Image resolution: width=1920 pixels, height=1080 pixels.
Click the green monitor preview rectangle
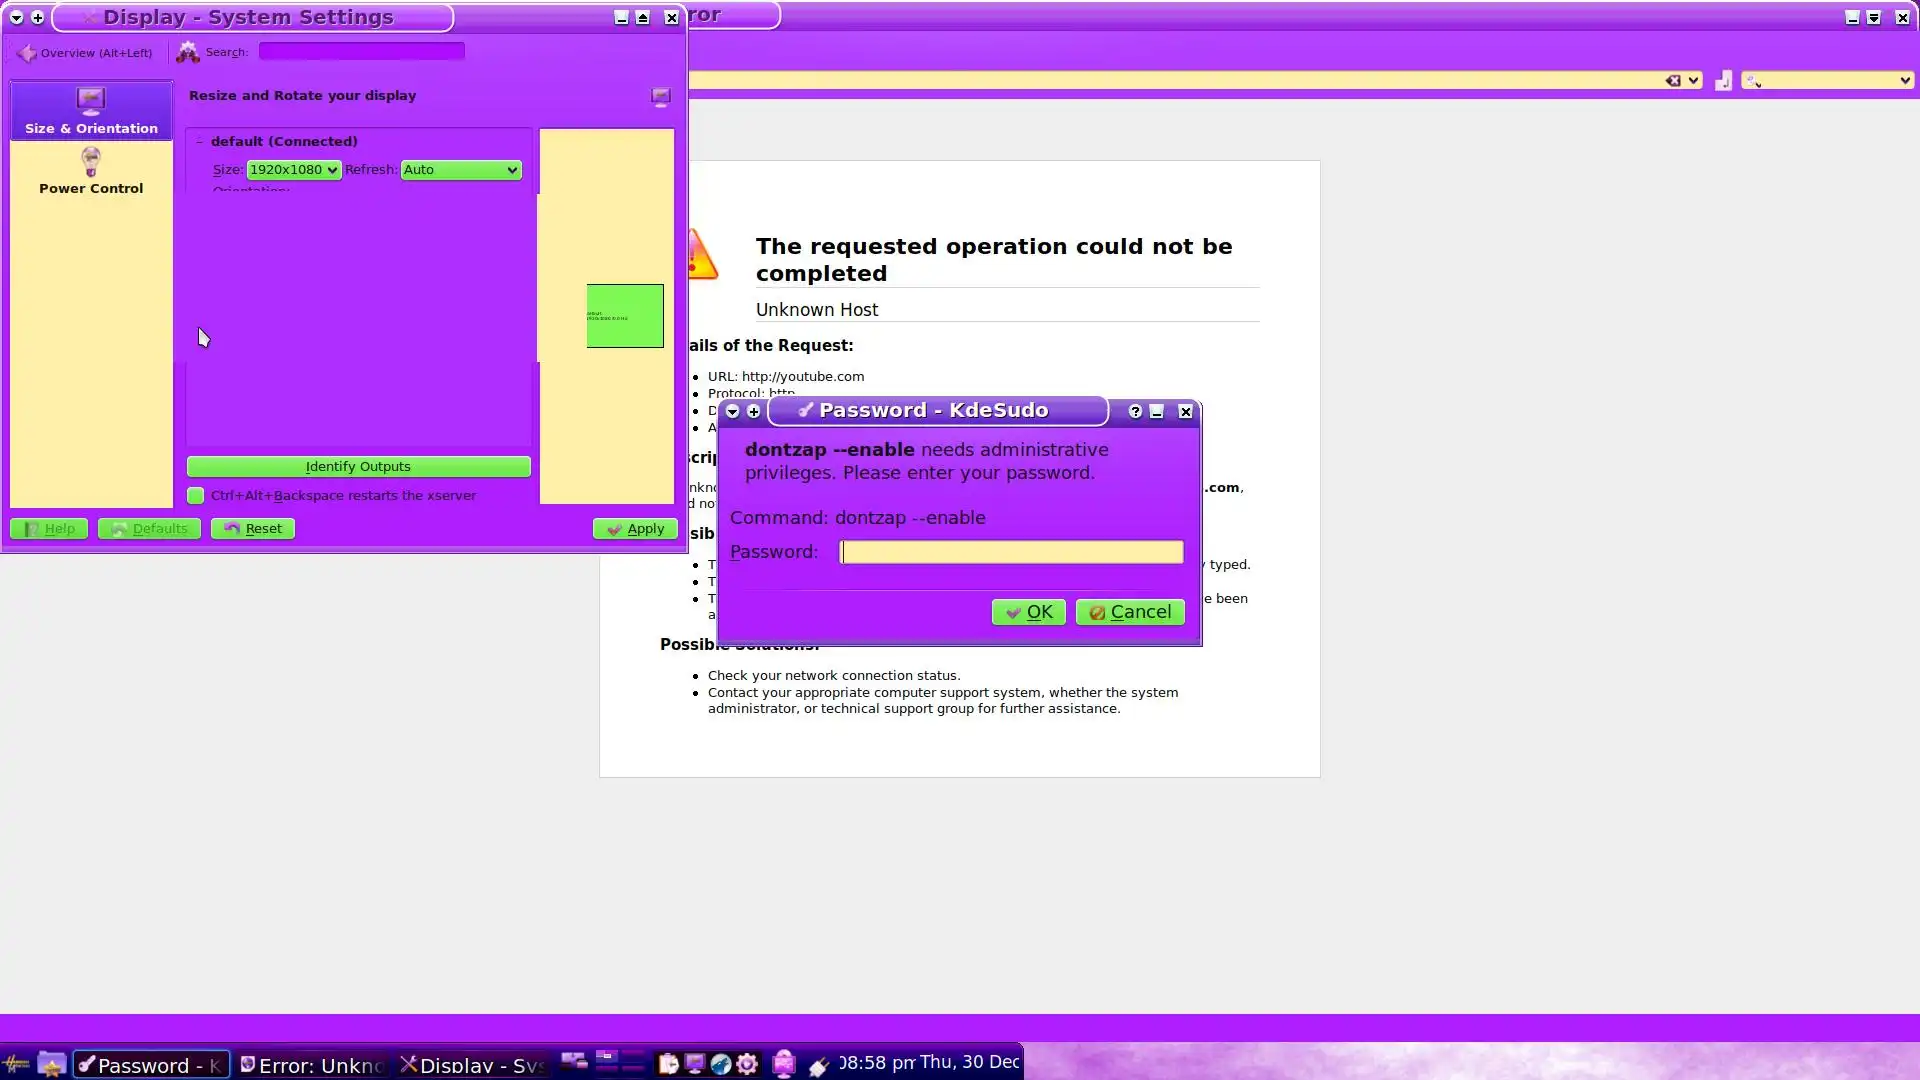(625, 316)
